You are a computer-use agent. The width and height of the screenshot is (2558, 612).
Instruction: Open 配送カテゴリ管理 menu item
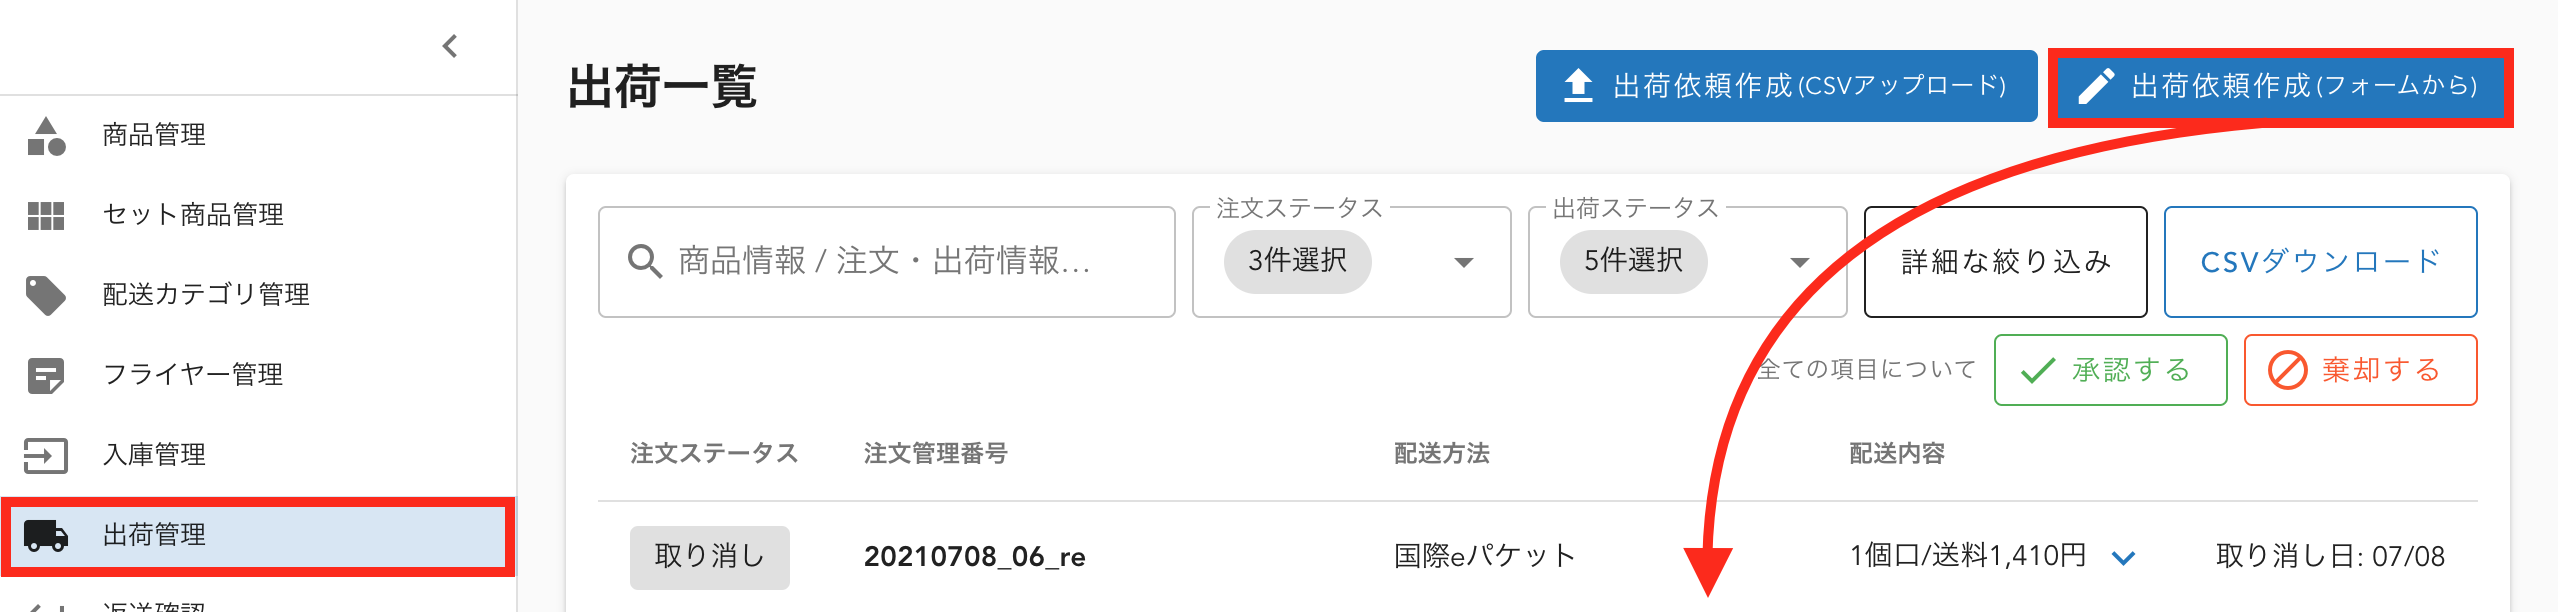(x=206, y=295)
